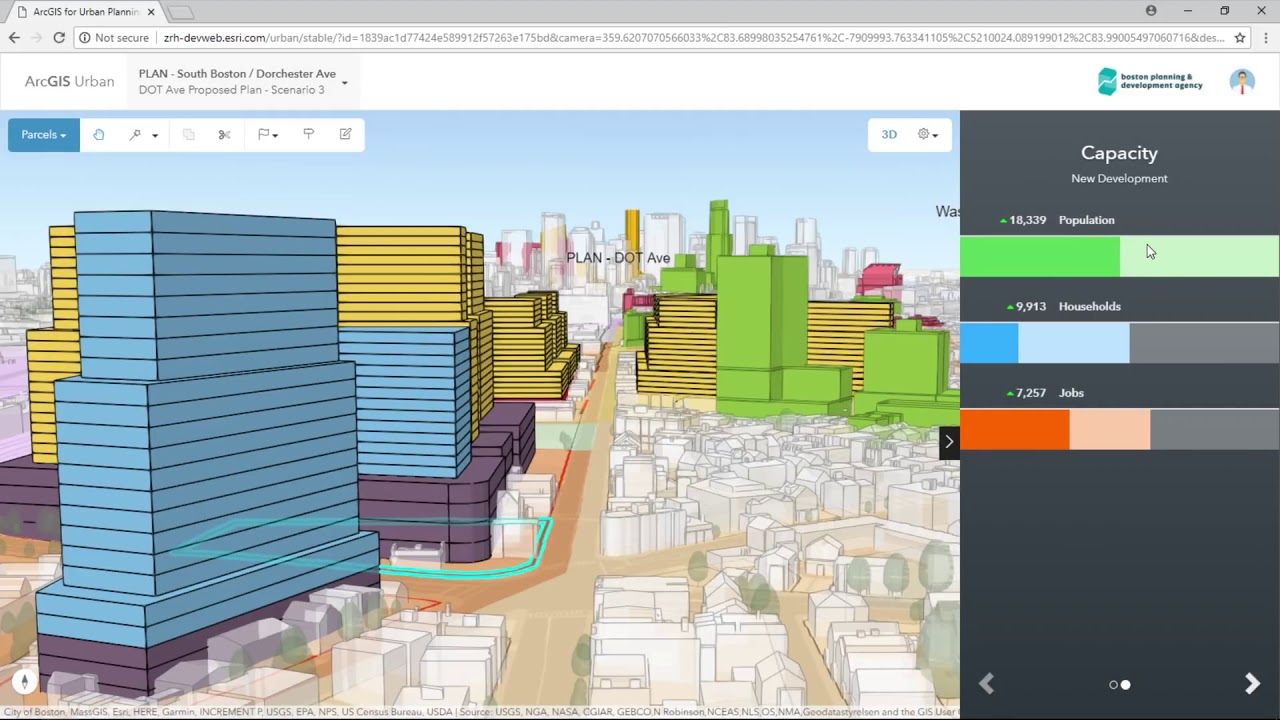Viewport: 1280px width, 720px height.
Task: Open the Parcels dropdown menu
Action: [x=44, y=135]
